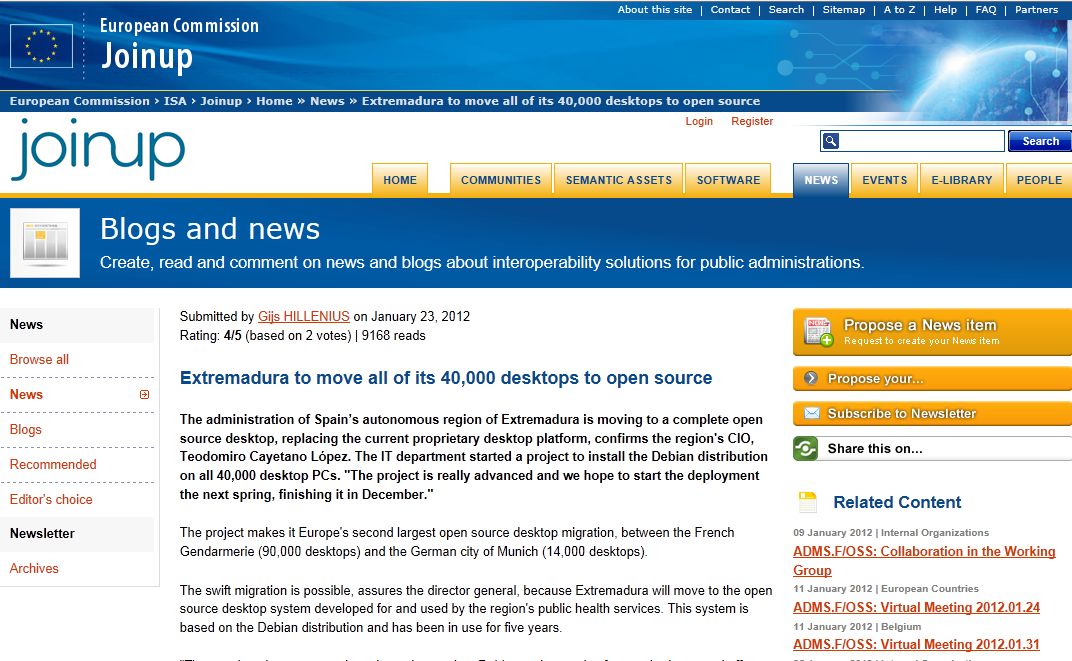Click the Propose a News item button
The height and width of the screenshot is (661, 1072).
[x=933, y=332]
